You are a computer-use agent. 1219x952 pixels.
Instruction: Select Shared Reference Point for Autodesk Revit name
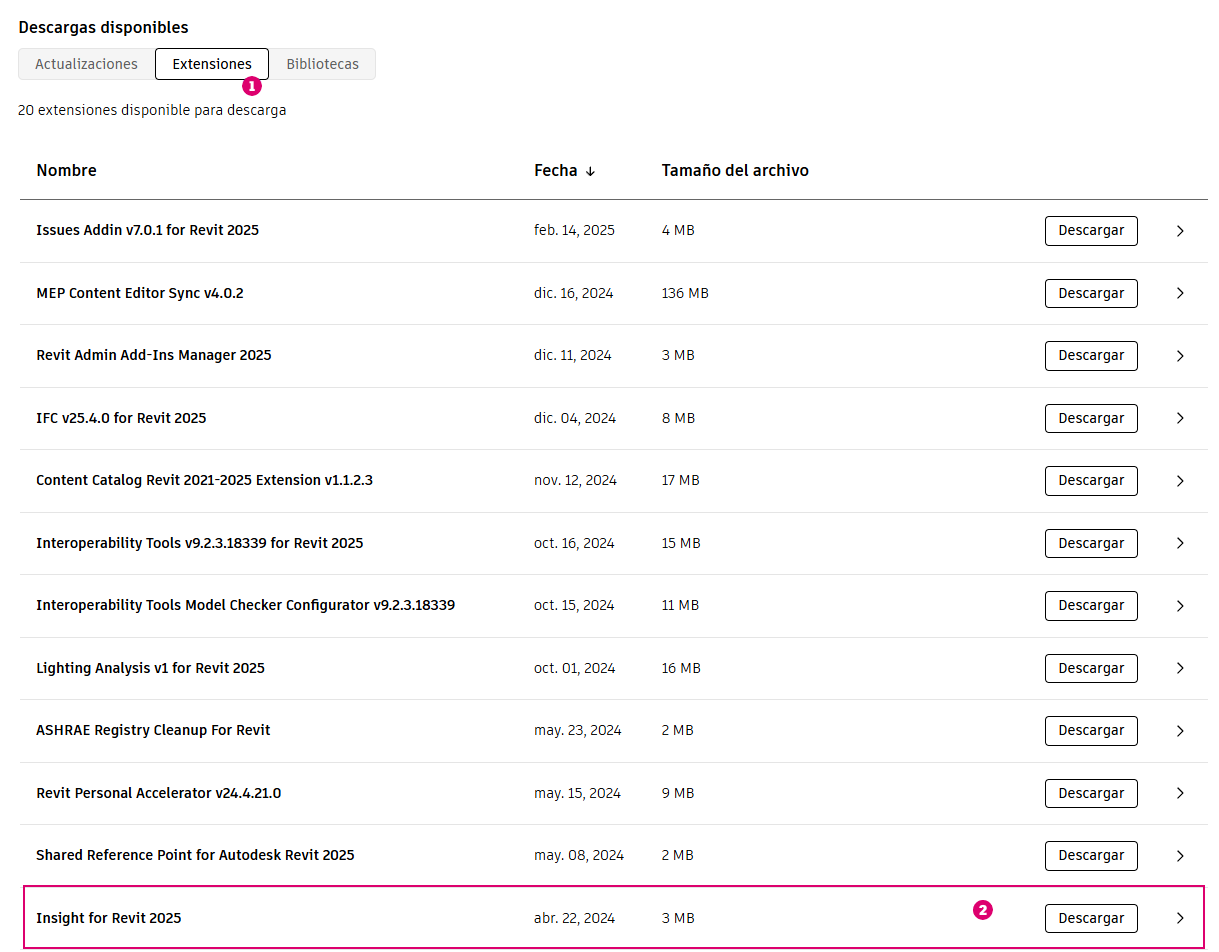[x=195, y=856]
